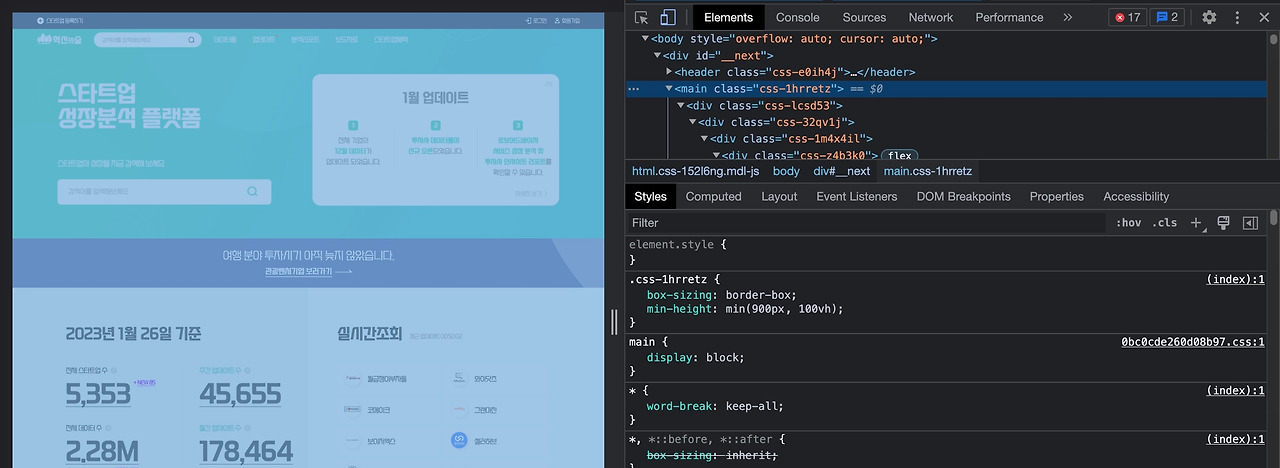
Task: Open DevTools settings gear
Action: point(1209,17)
